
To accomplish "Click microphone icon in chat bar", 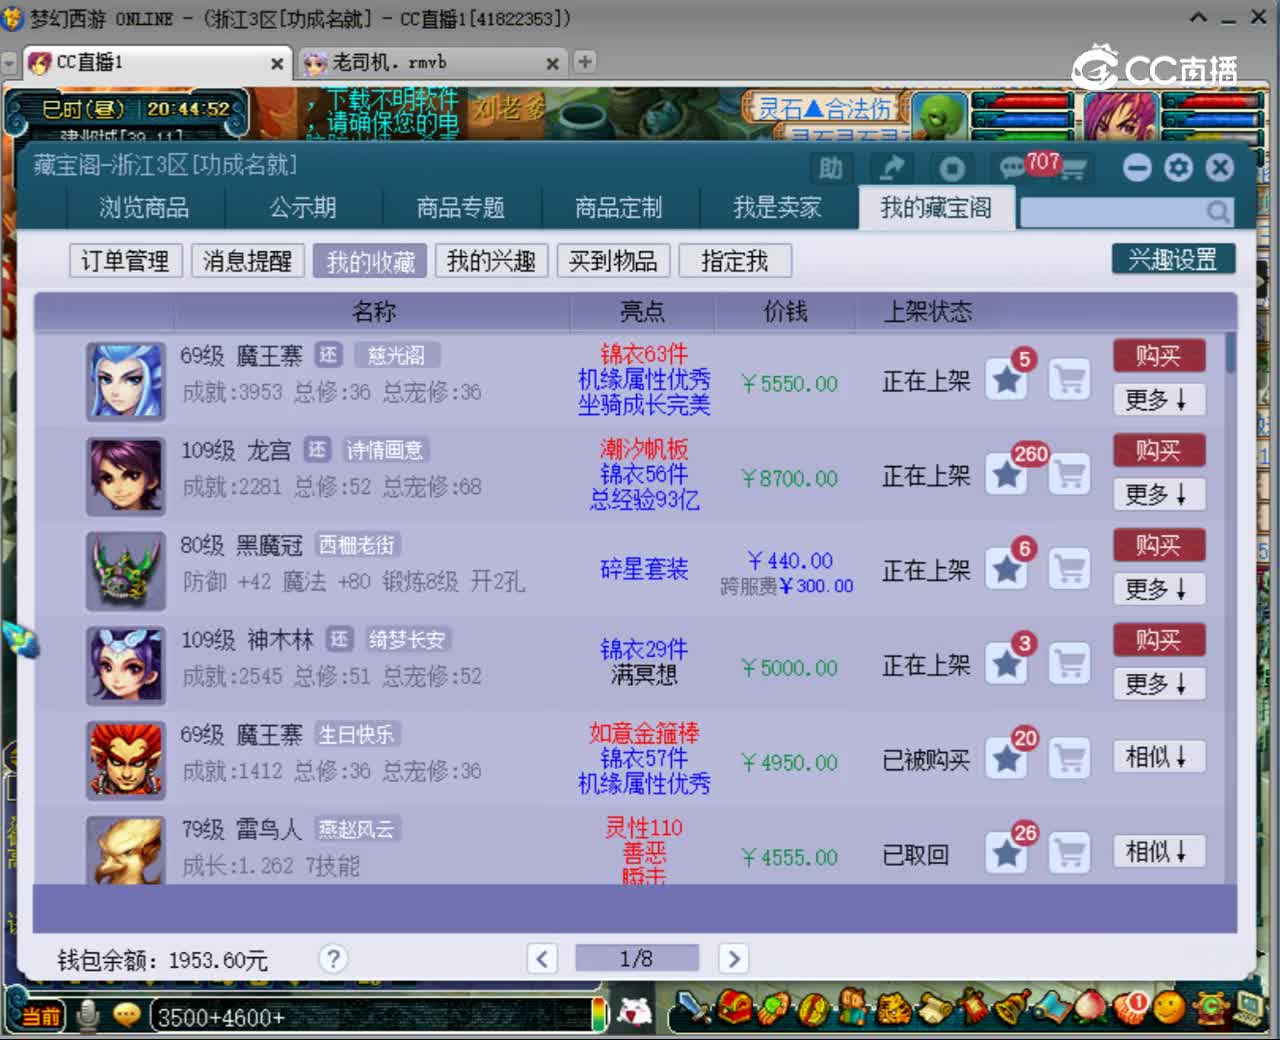I will pyautogui.click(x=87, y=1015).
